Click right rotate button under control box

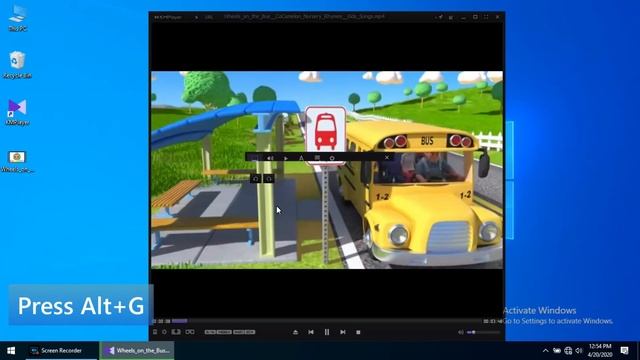click(269, 178)
